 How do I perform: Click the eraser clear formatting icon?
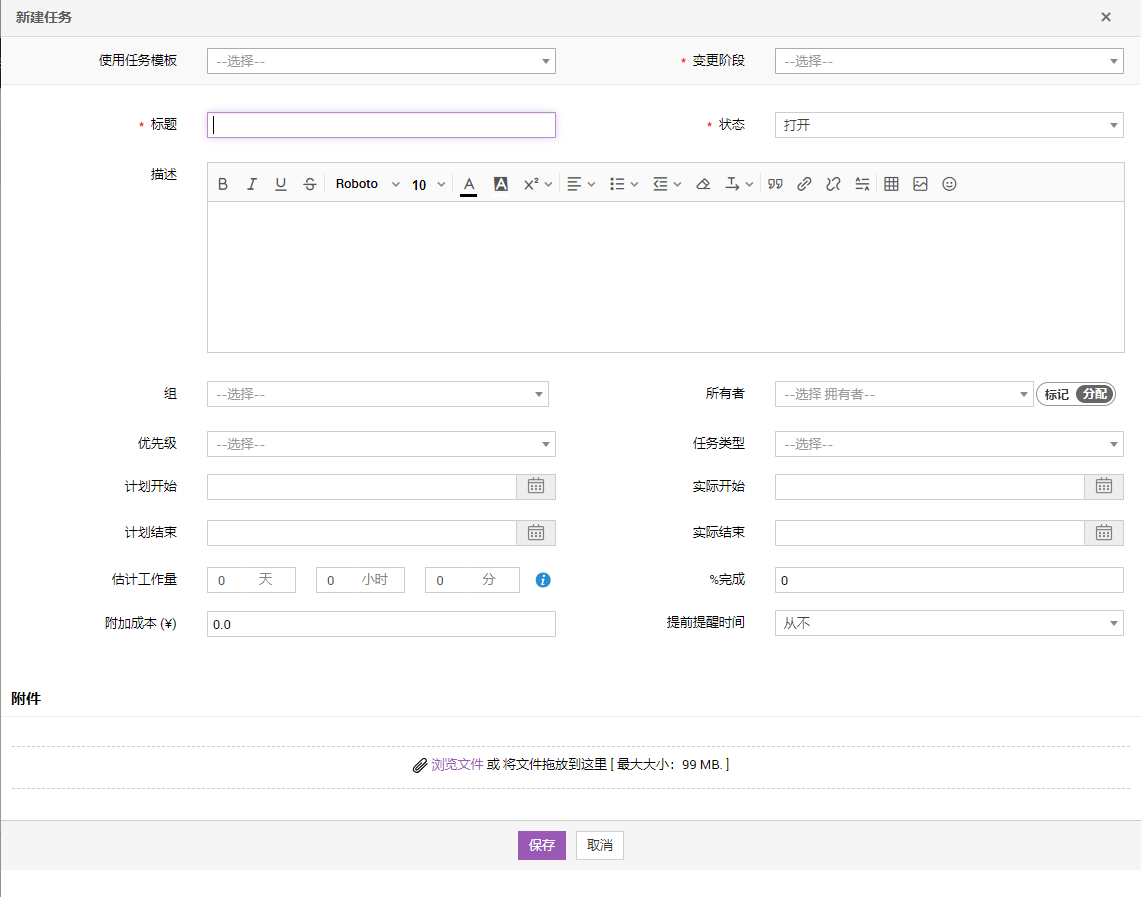[703, 184]
